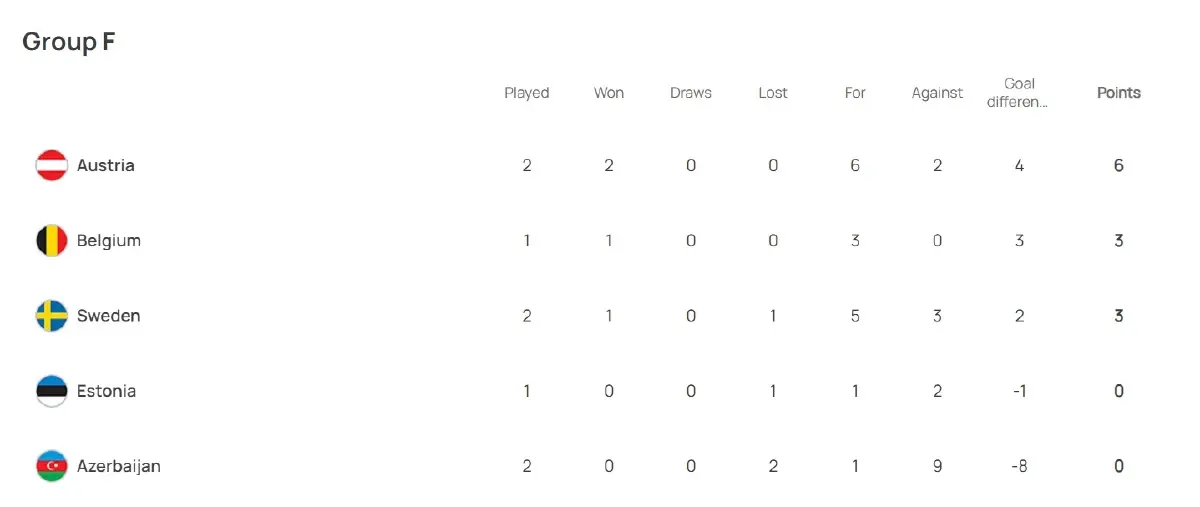1200x507 pixels.
Task: Click the Won column header
Action: point(609,93)
